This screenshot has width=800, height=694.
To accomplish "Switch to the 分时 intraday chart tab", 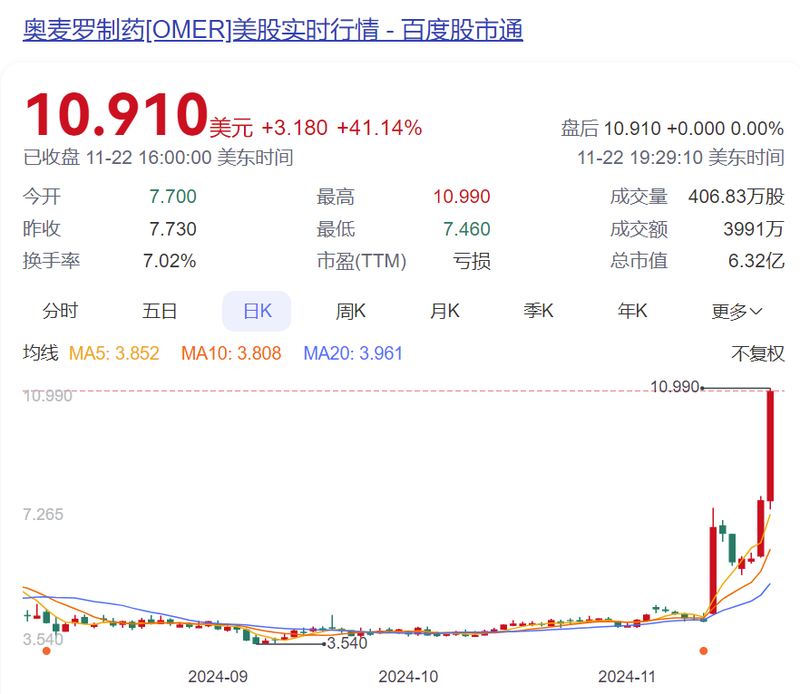I will tap(60, 311).
